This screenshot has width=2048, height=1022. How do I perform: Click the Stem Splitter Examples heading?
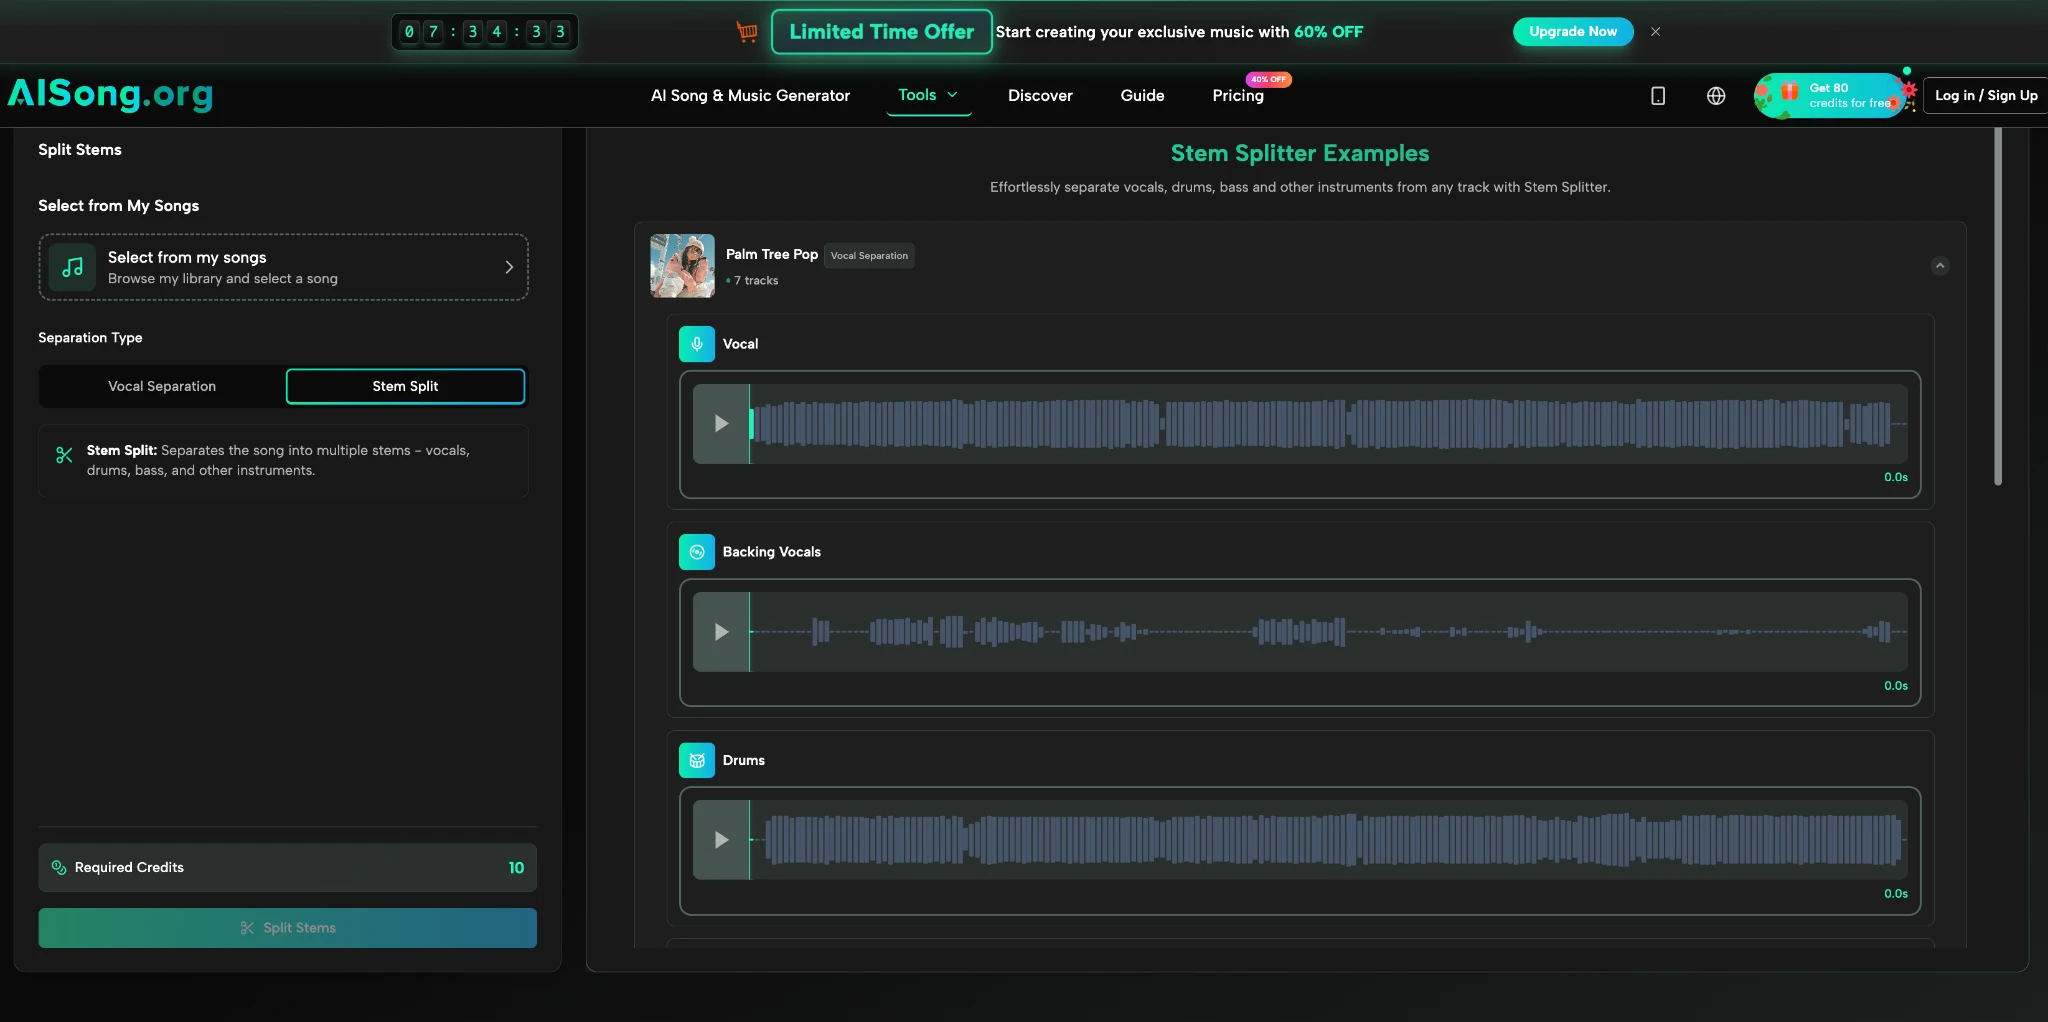[x=1300, y=153]
